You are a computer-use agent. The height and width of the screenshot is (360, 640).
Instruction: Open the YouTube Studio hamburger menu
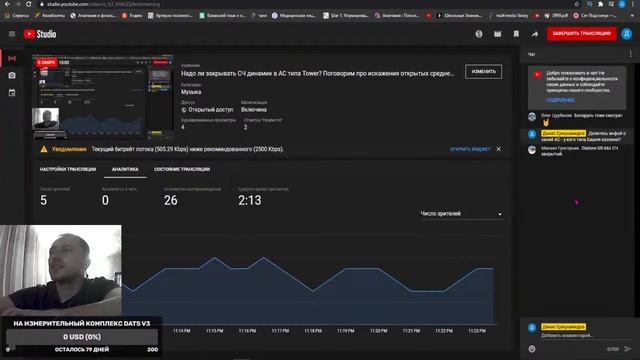[x=12, y=34]
